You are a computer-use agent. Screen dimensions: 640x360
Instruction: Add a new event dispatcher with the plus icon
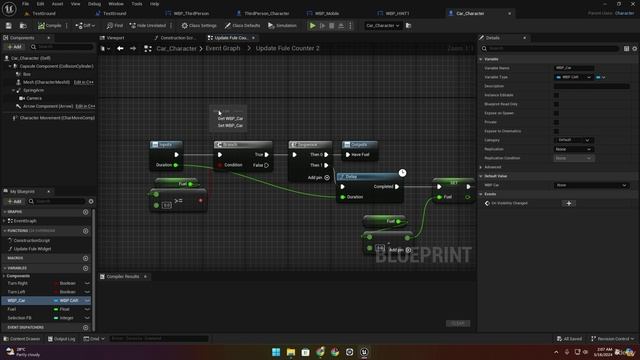point(85,327)
